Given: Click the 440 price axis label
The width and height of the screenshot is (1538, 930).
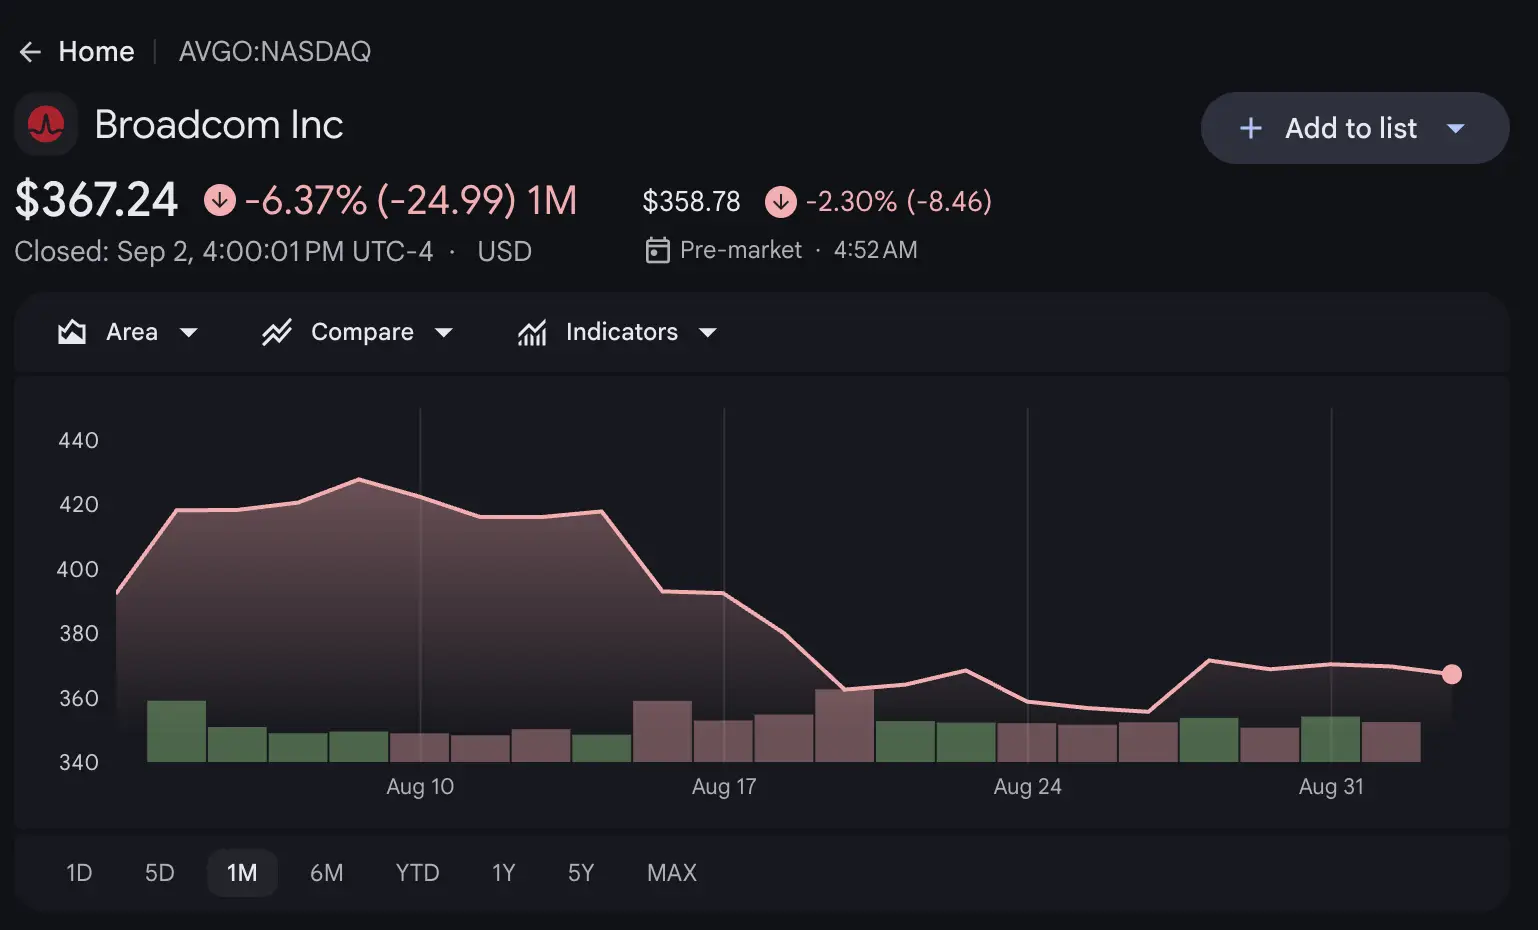Looking at the screenshot, I should (x=79, y=441).
